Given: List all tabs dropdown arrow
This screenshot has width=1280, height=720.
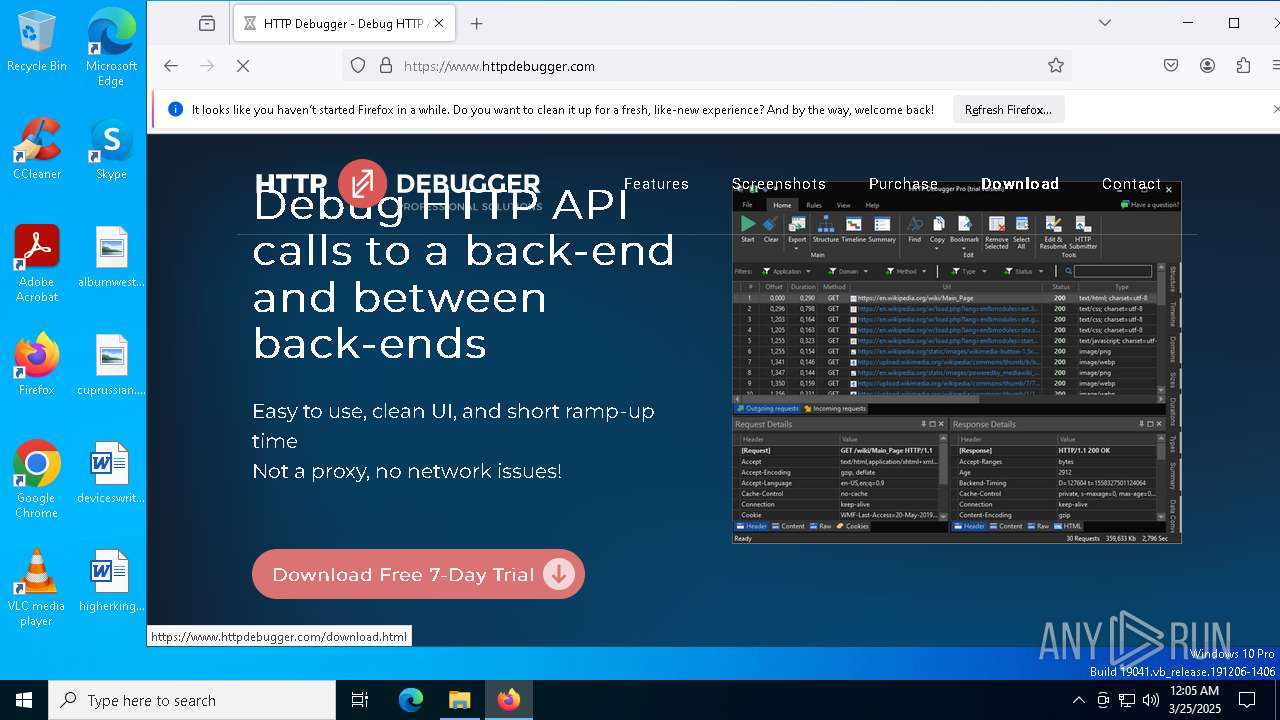Looking at the screenshot, I should [1104, 23].
